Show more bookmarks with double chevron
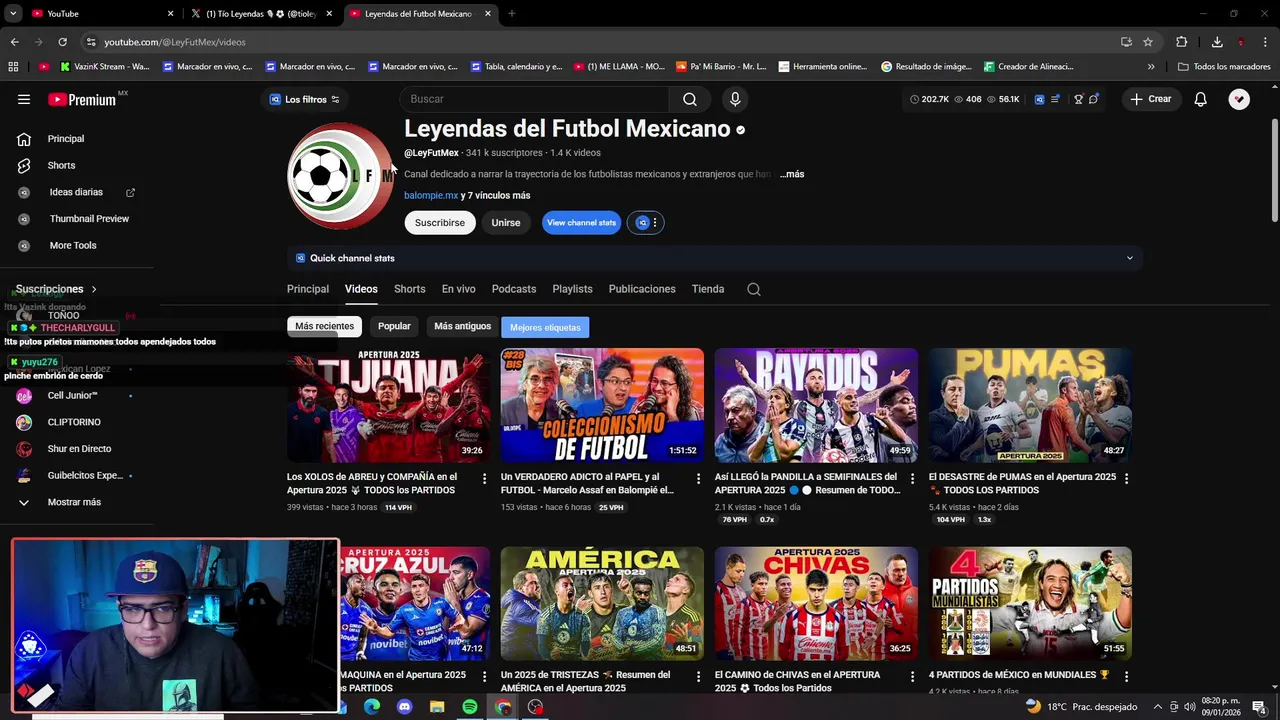Image resolution: width=1280 pixels, height=720 pixels. [1151, 67]
